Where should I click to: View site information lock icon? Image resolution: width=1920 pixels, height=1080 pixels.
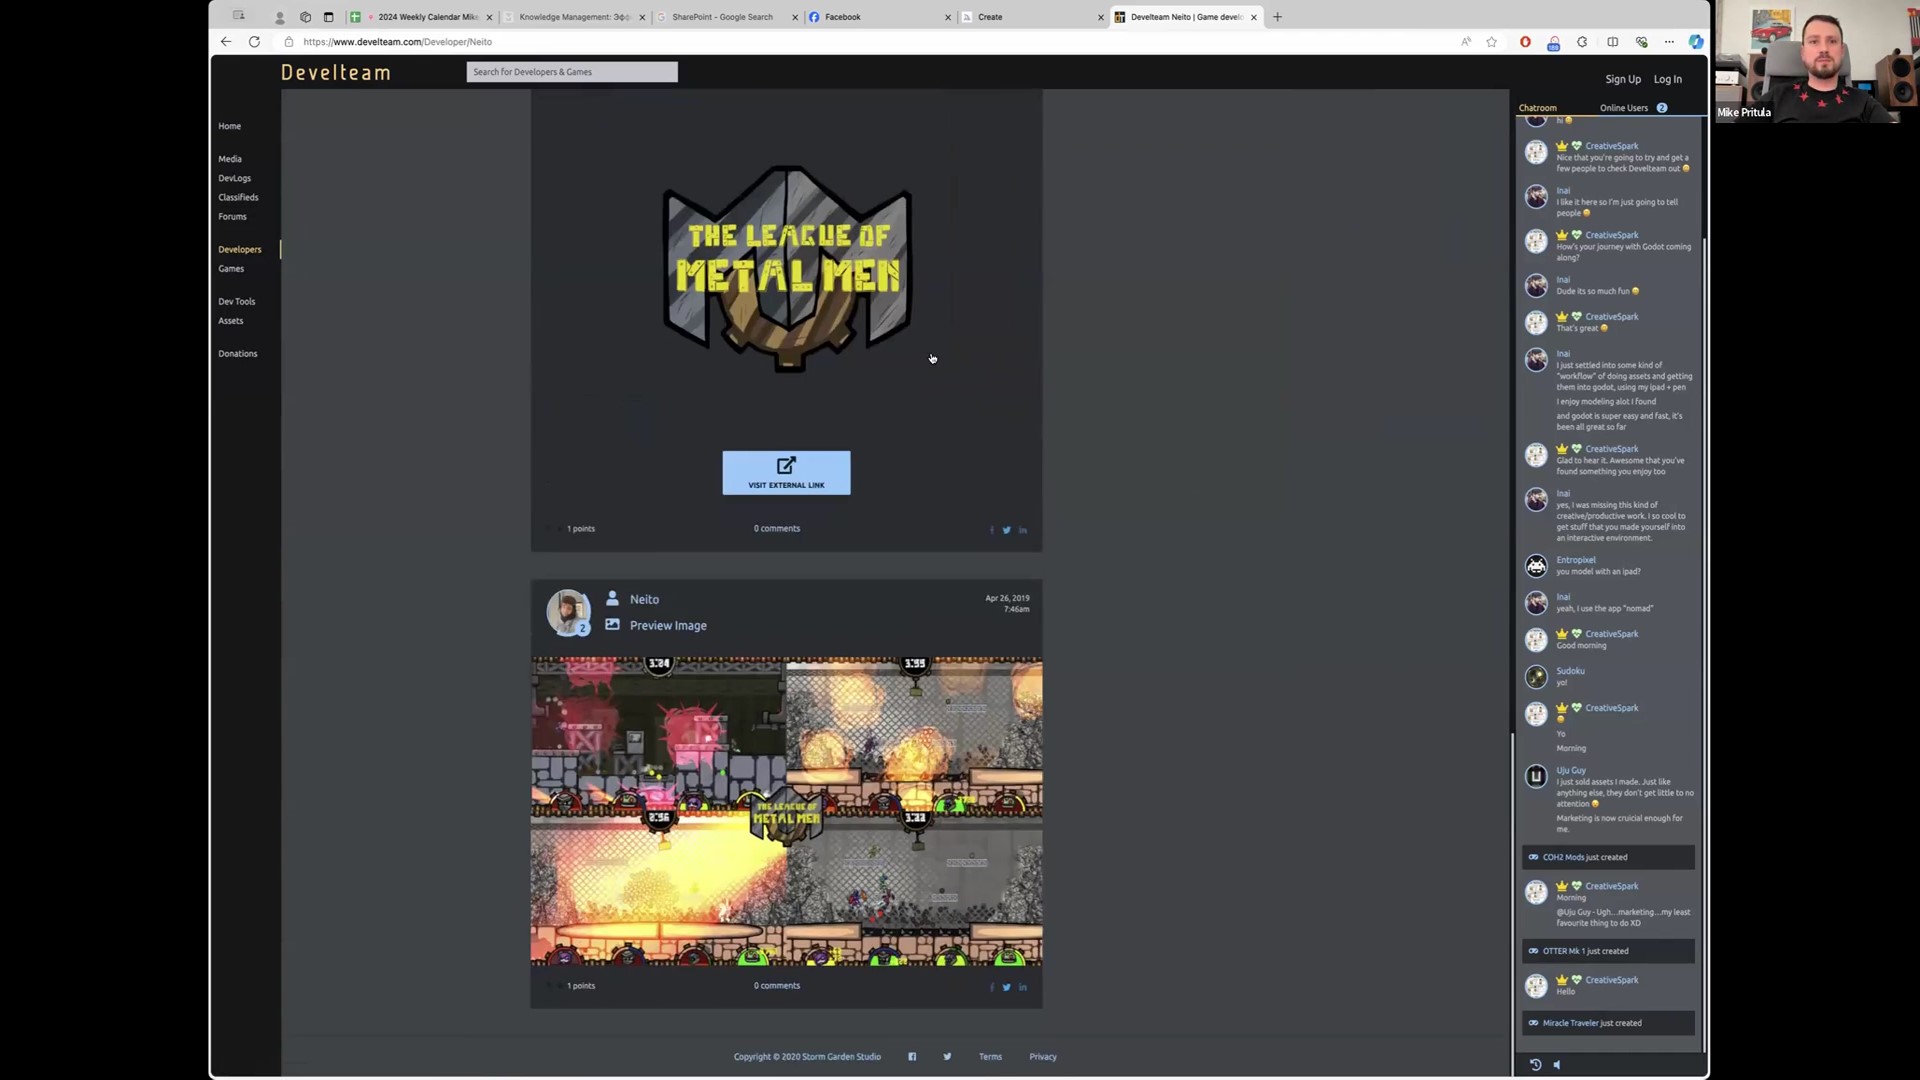pos(289,42)
